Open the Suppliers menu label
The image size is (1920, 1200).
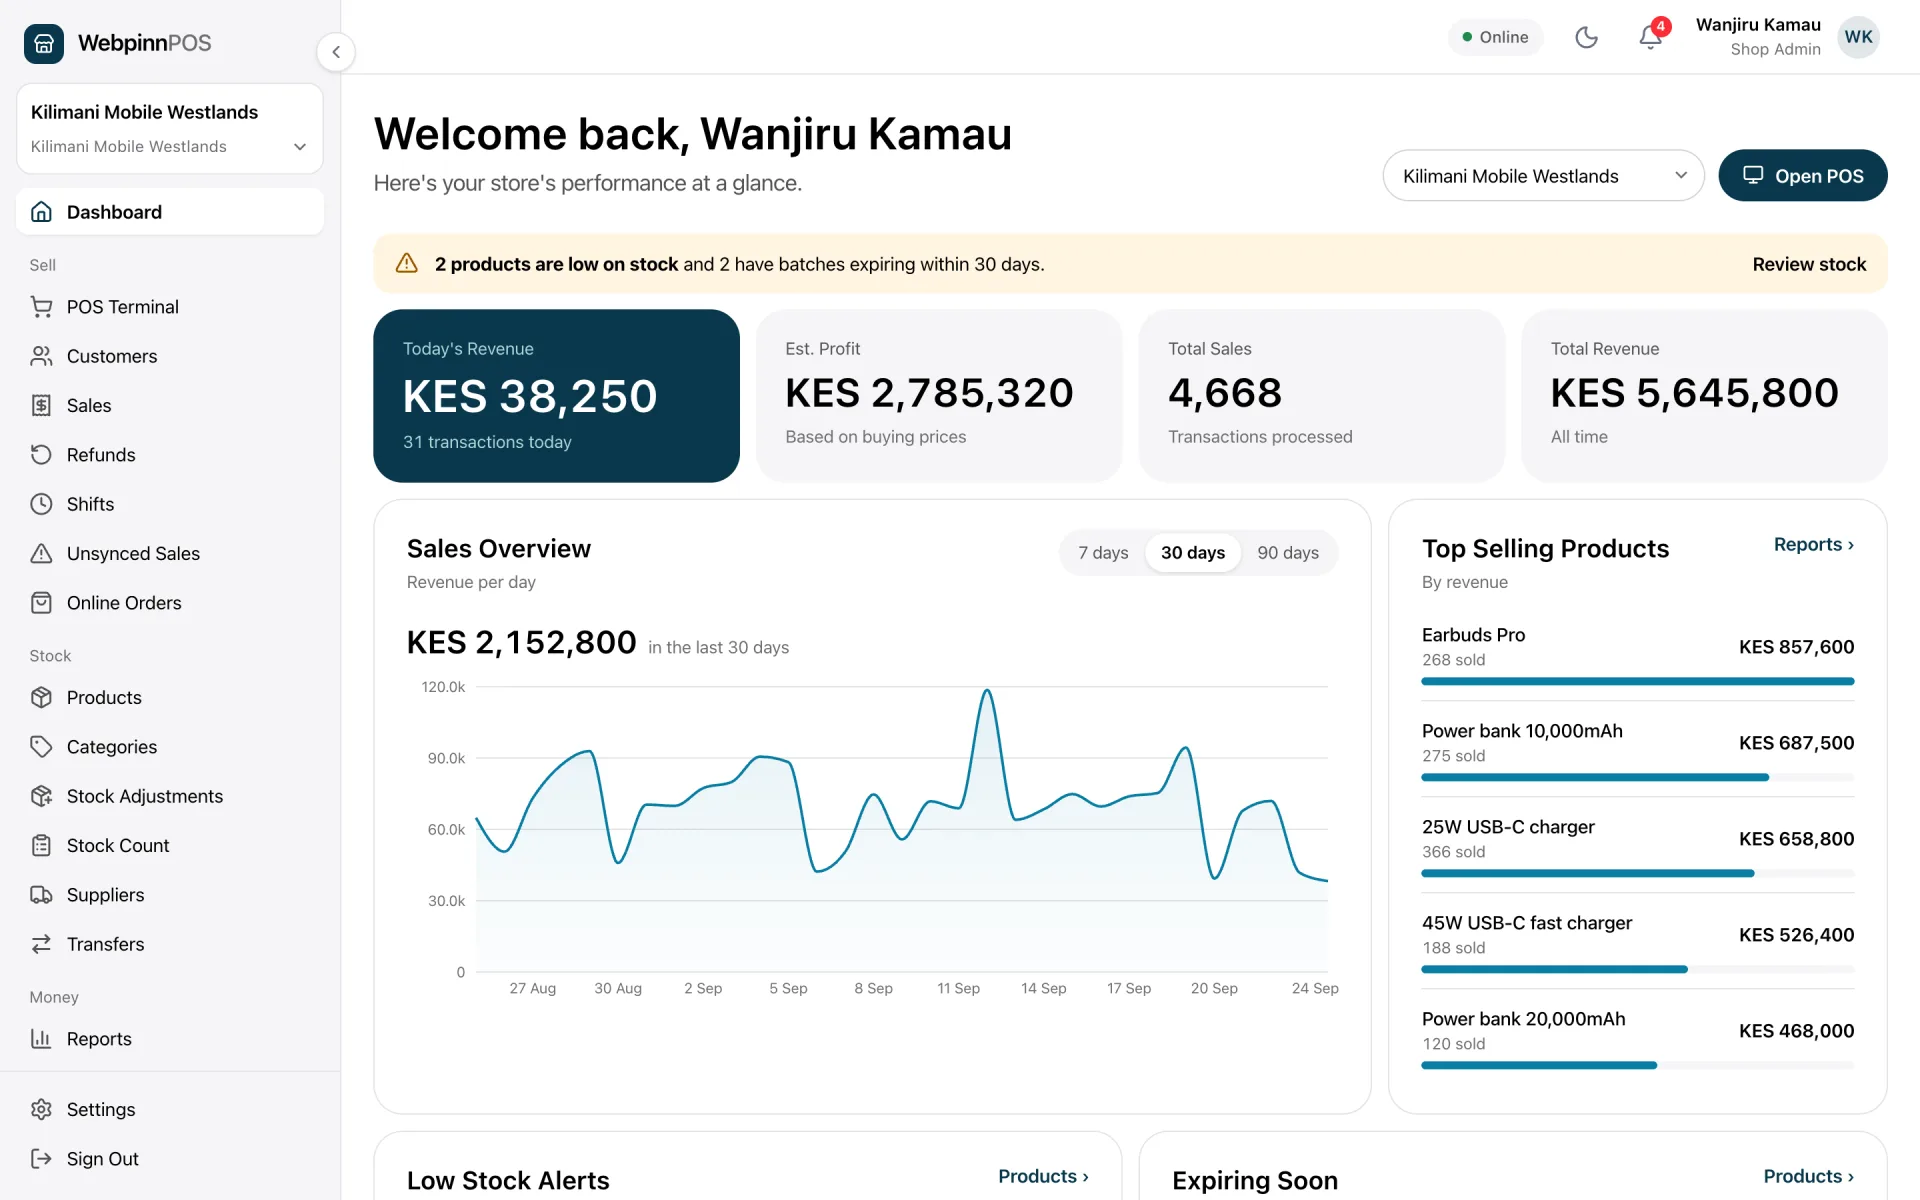(x=105, y=895)
